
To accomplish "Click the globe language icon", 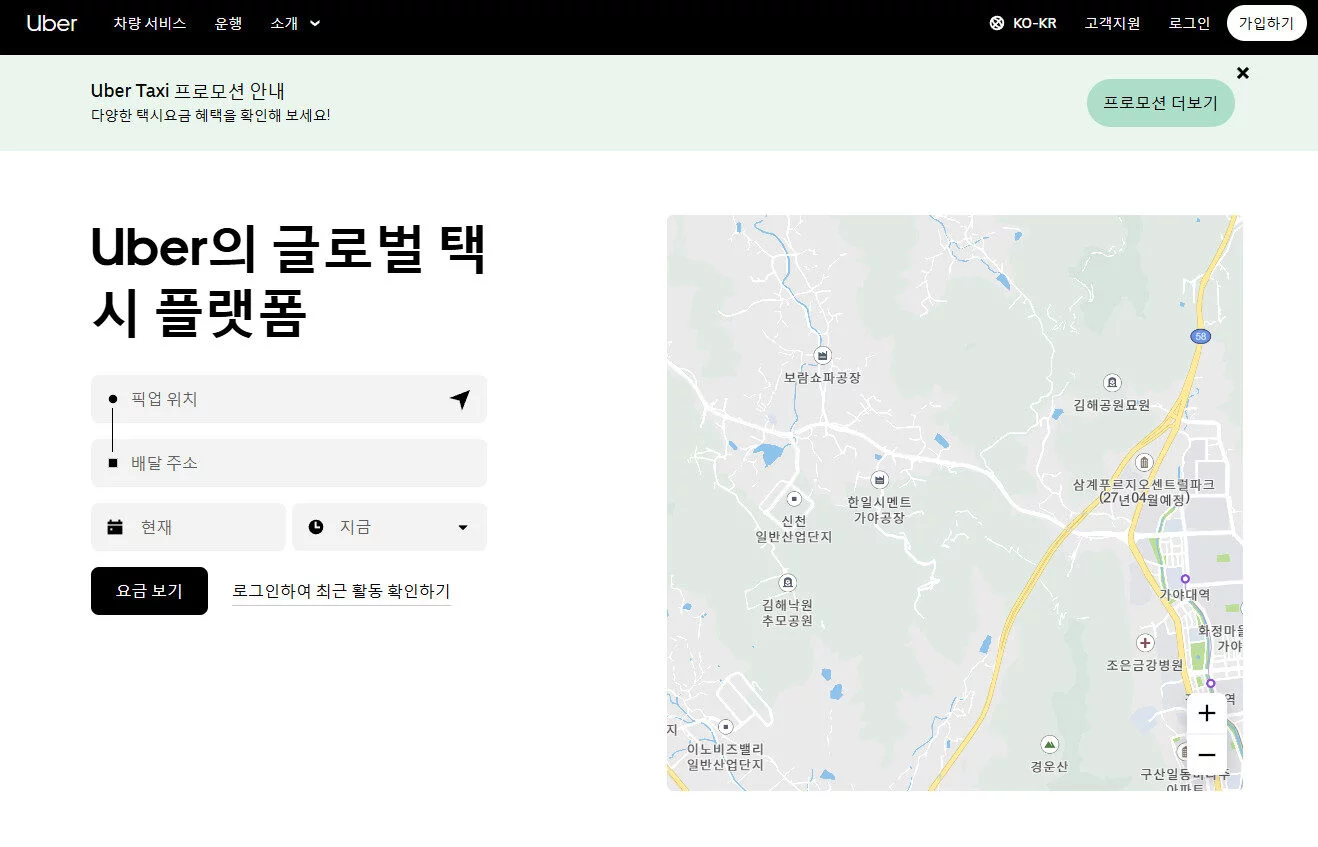I will point(997,23).
